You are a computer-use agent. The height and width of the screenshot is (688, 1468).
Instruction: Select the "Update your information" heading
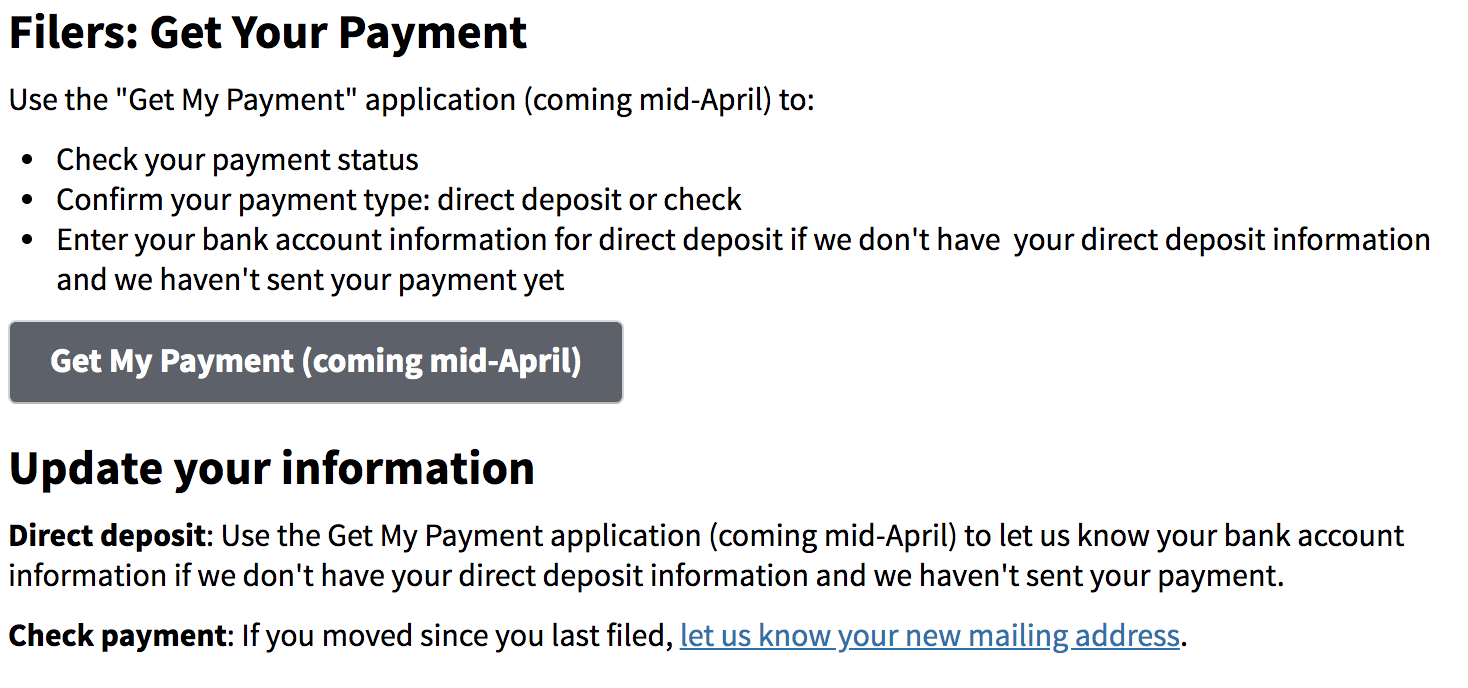coord(272,468)
